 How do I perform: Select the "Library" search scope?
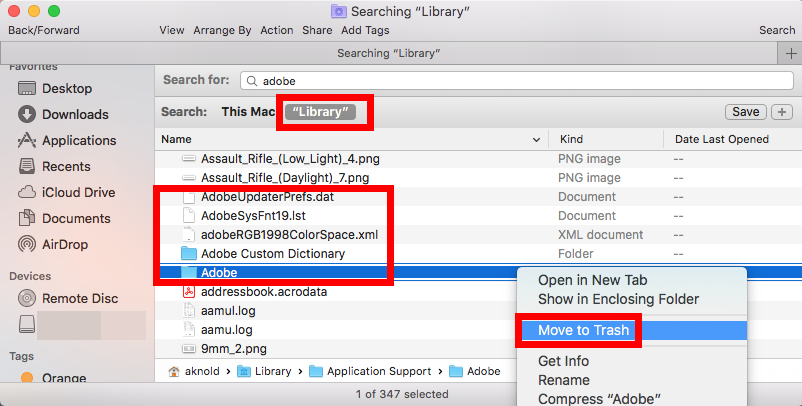pos(320,112)
